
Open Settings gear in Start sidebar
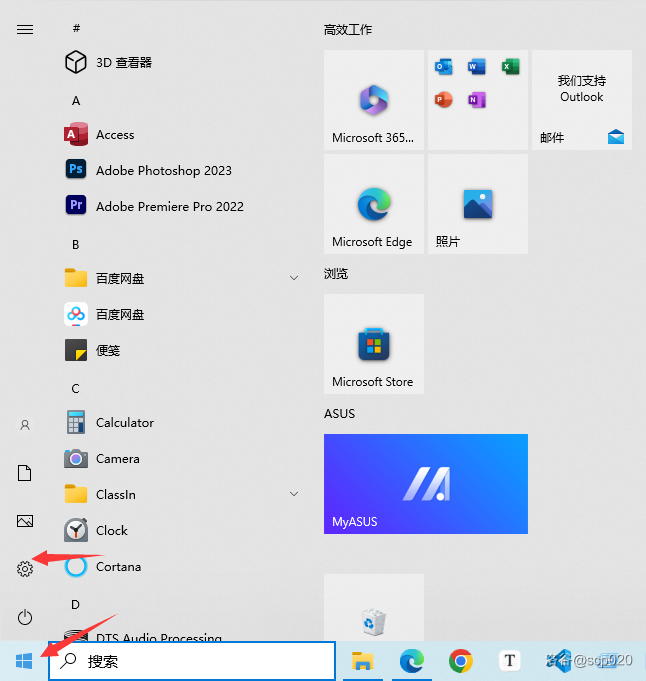[x=25, y=569]
